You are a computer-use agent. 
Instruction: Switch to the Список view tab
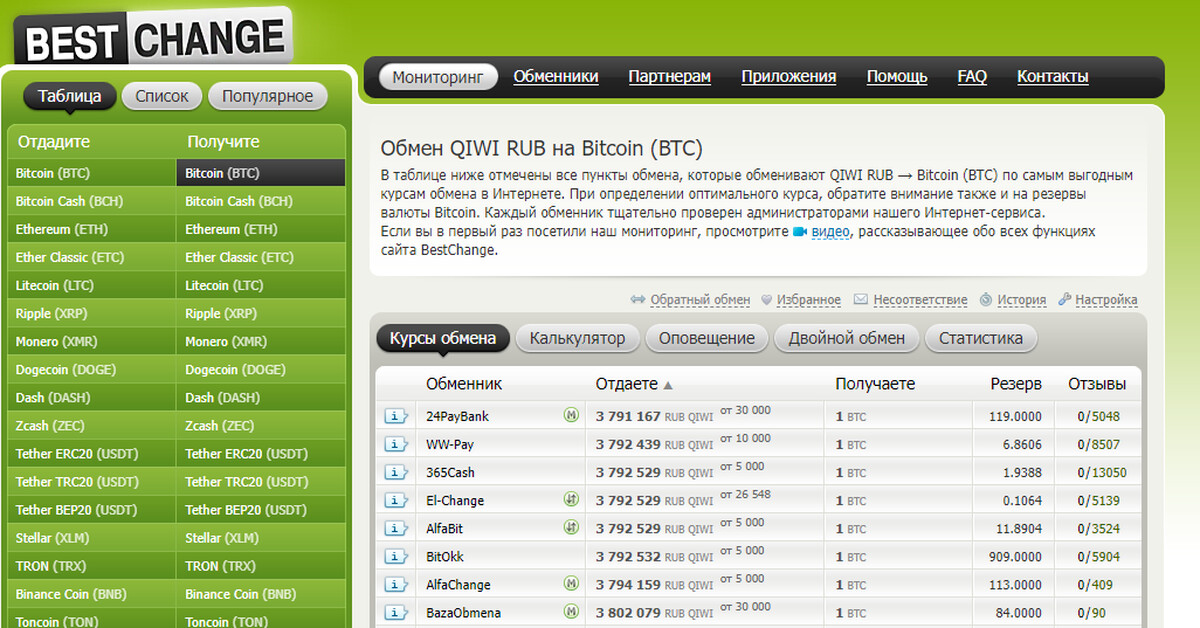pos(162,96)
